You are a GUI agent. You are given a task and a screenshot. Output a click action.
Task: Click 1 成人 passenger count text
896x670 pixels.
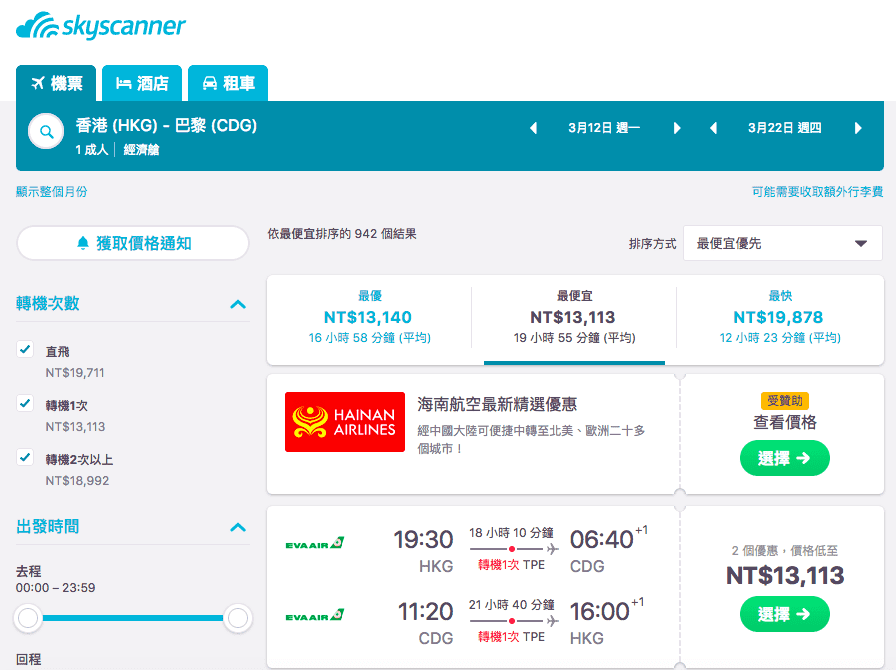click(x=91, y=150)
